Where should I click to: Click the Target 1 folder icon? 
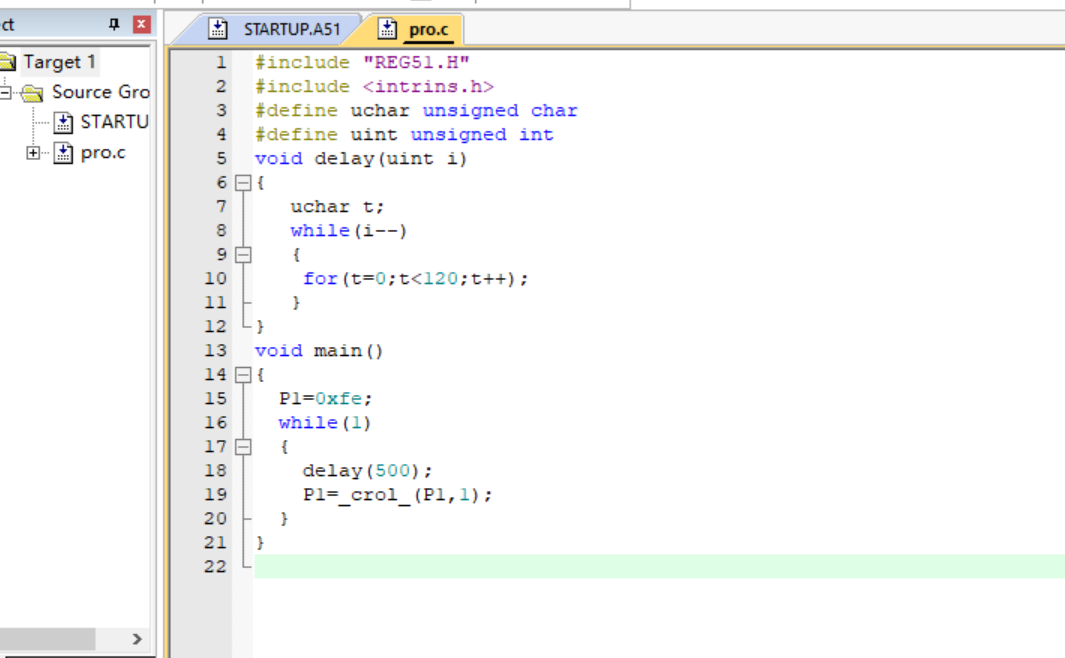[8, 62]
